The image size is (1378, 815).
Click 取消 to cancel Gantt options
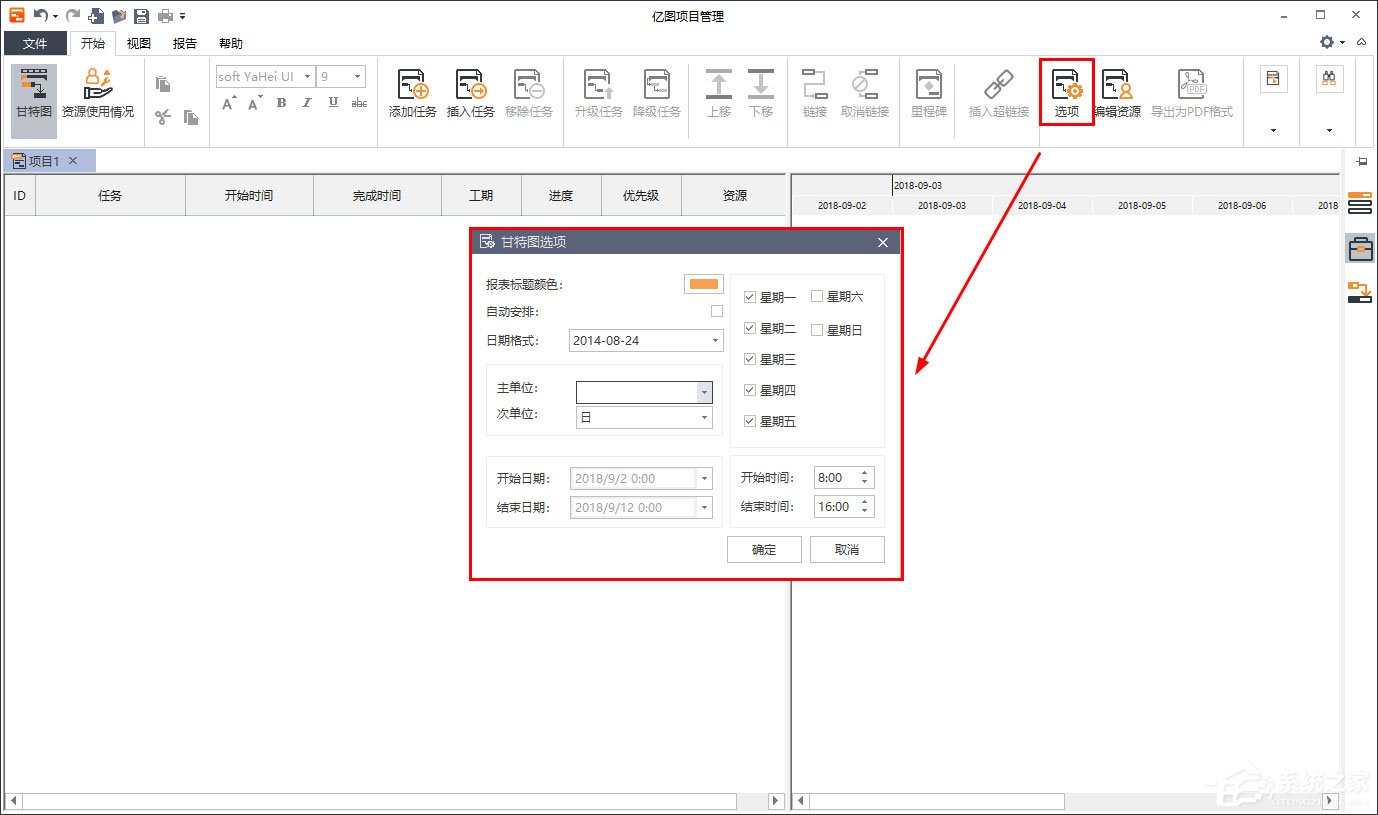pyautogui.click(x=847, y=550)
